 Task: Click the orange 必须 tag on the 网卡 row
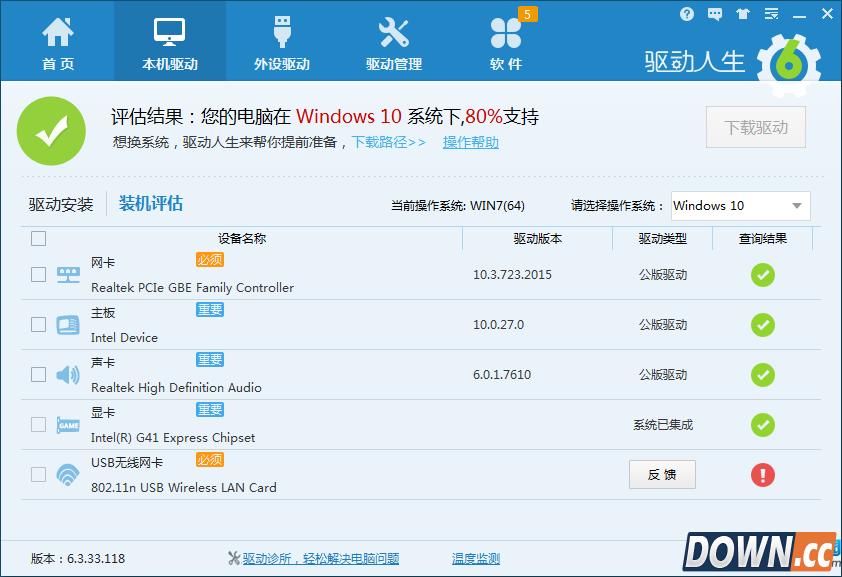(x=209, y=261)
